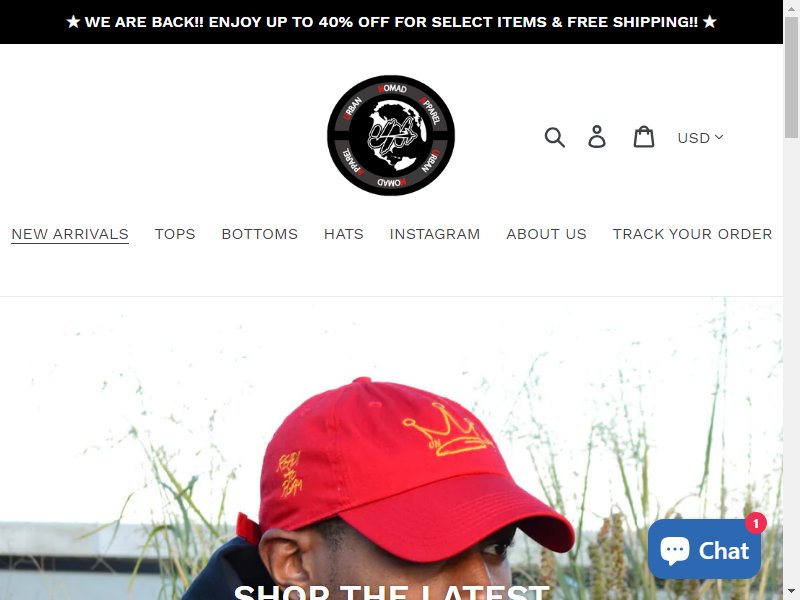This screenshot has height=600, width=800.
Task: Click the Urban Nomad Apparel logo
Action: click(x=391, y=135)
